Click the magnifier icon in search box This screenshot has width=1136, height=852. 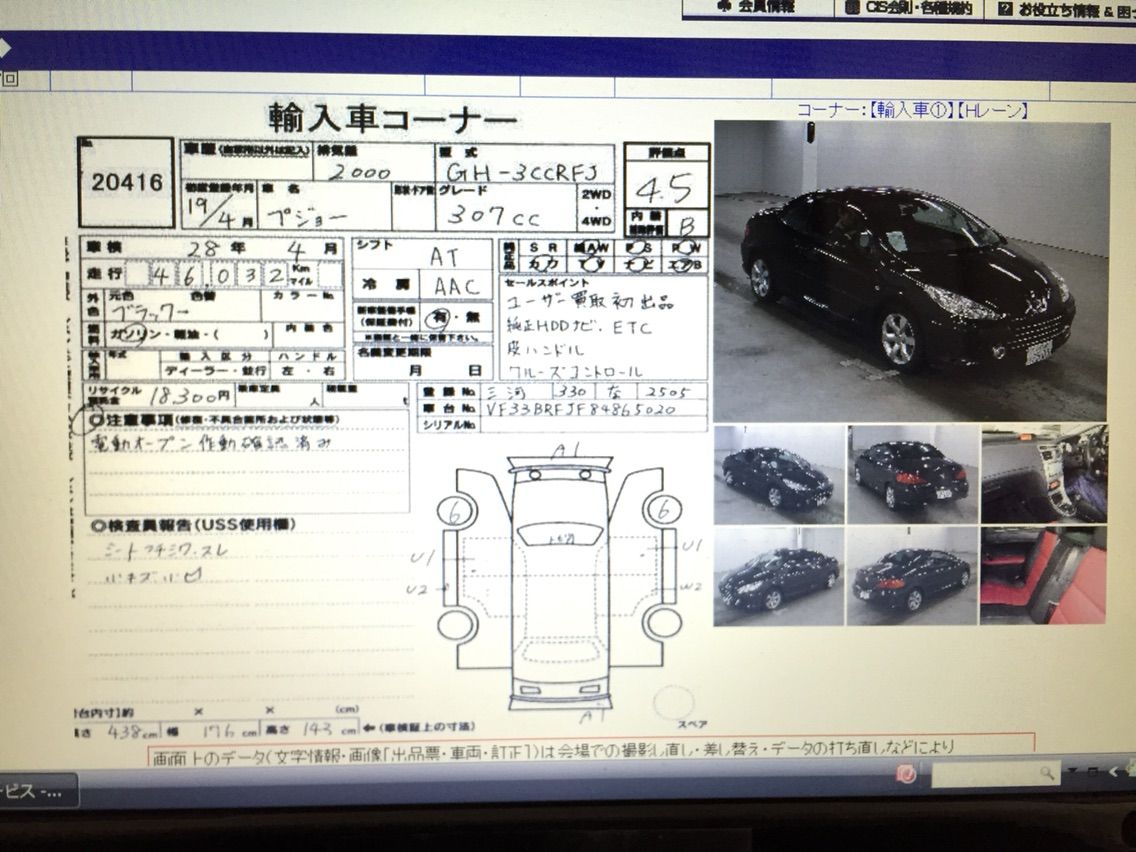point(1047,774)
